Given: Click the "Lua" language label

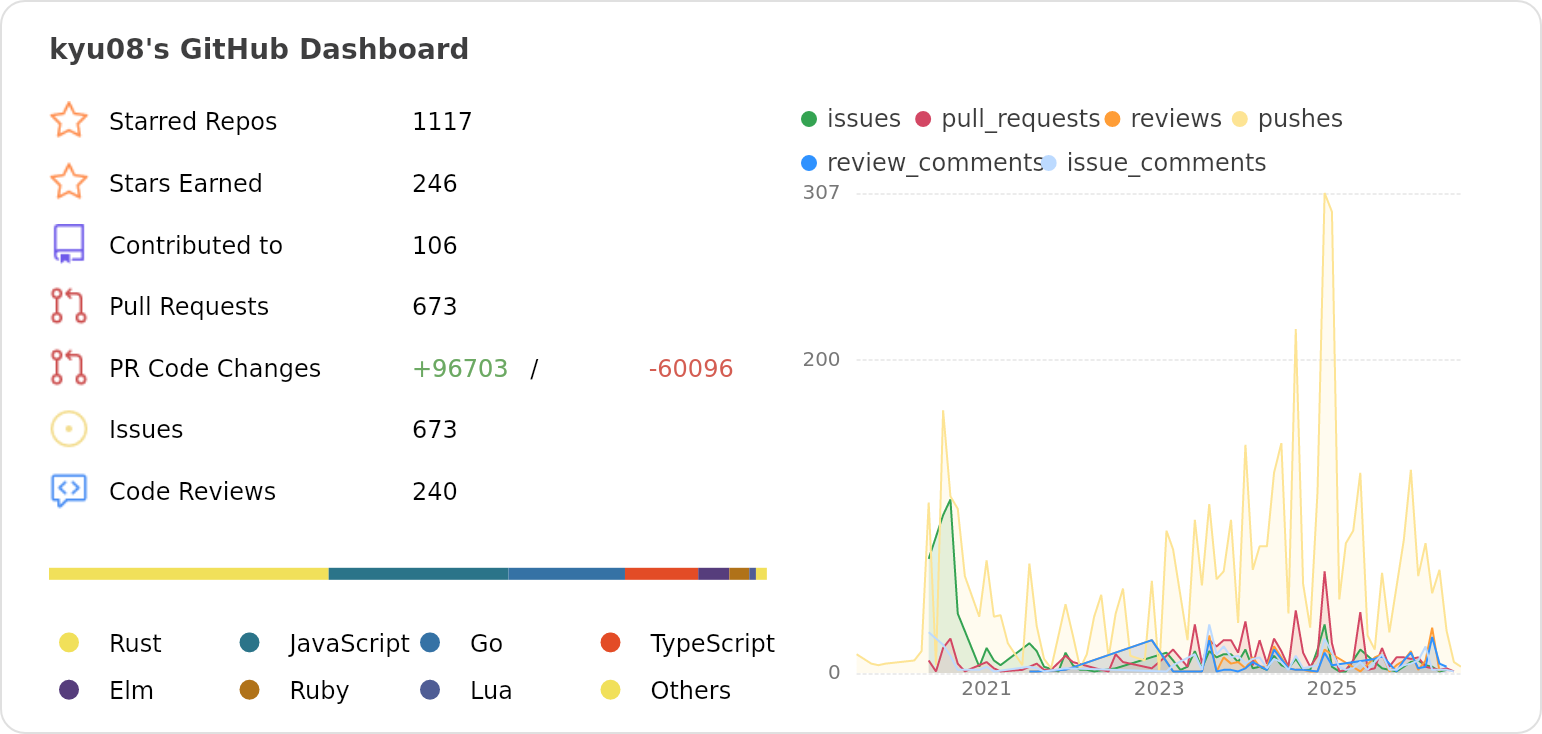Looking at the screenshot, I should pyautogui.click(x=491, y=691).
